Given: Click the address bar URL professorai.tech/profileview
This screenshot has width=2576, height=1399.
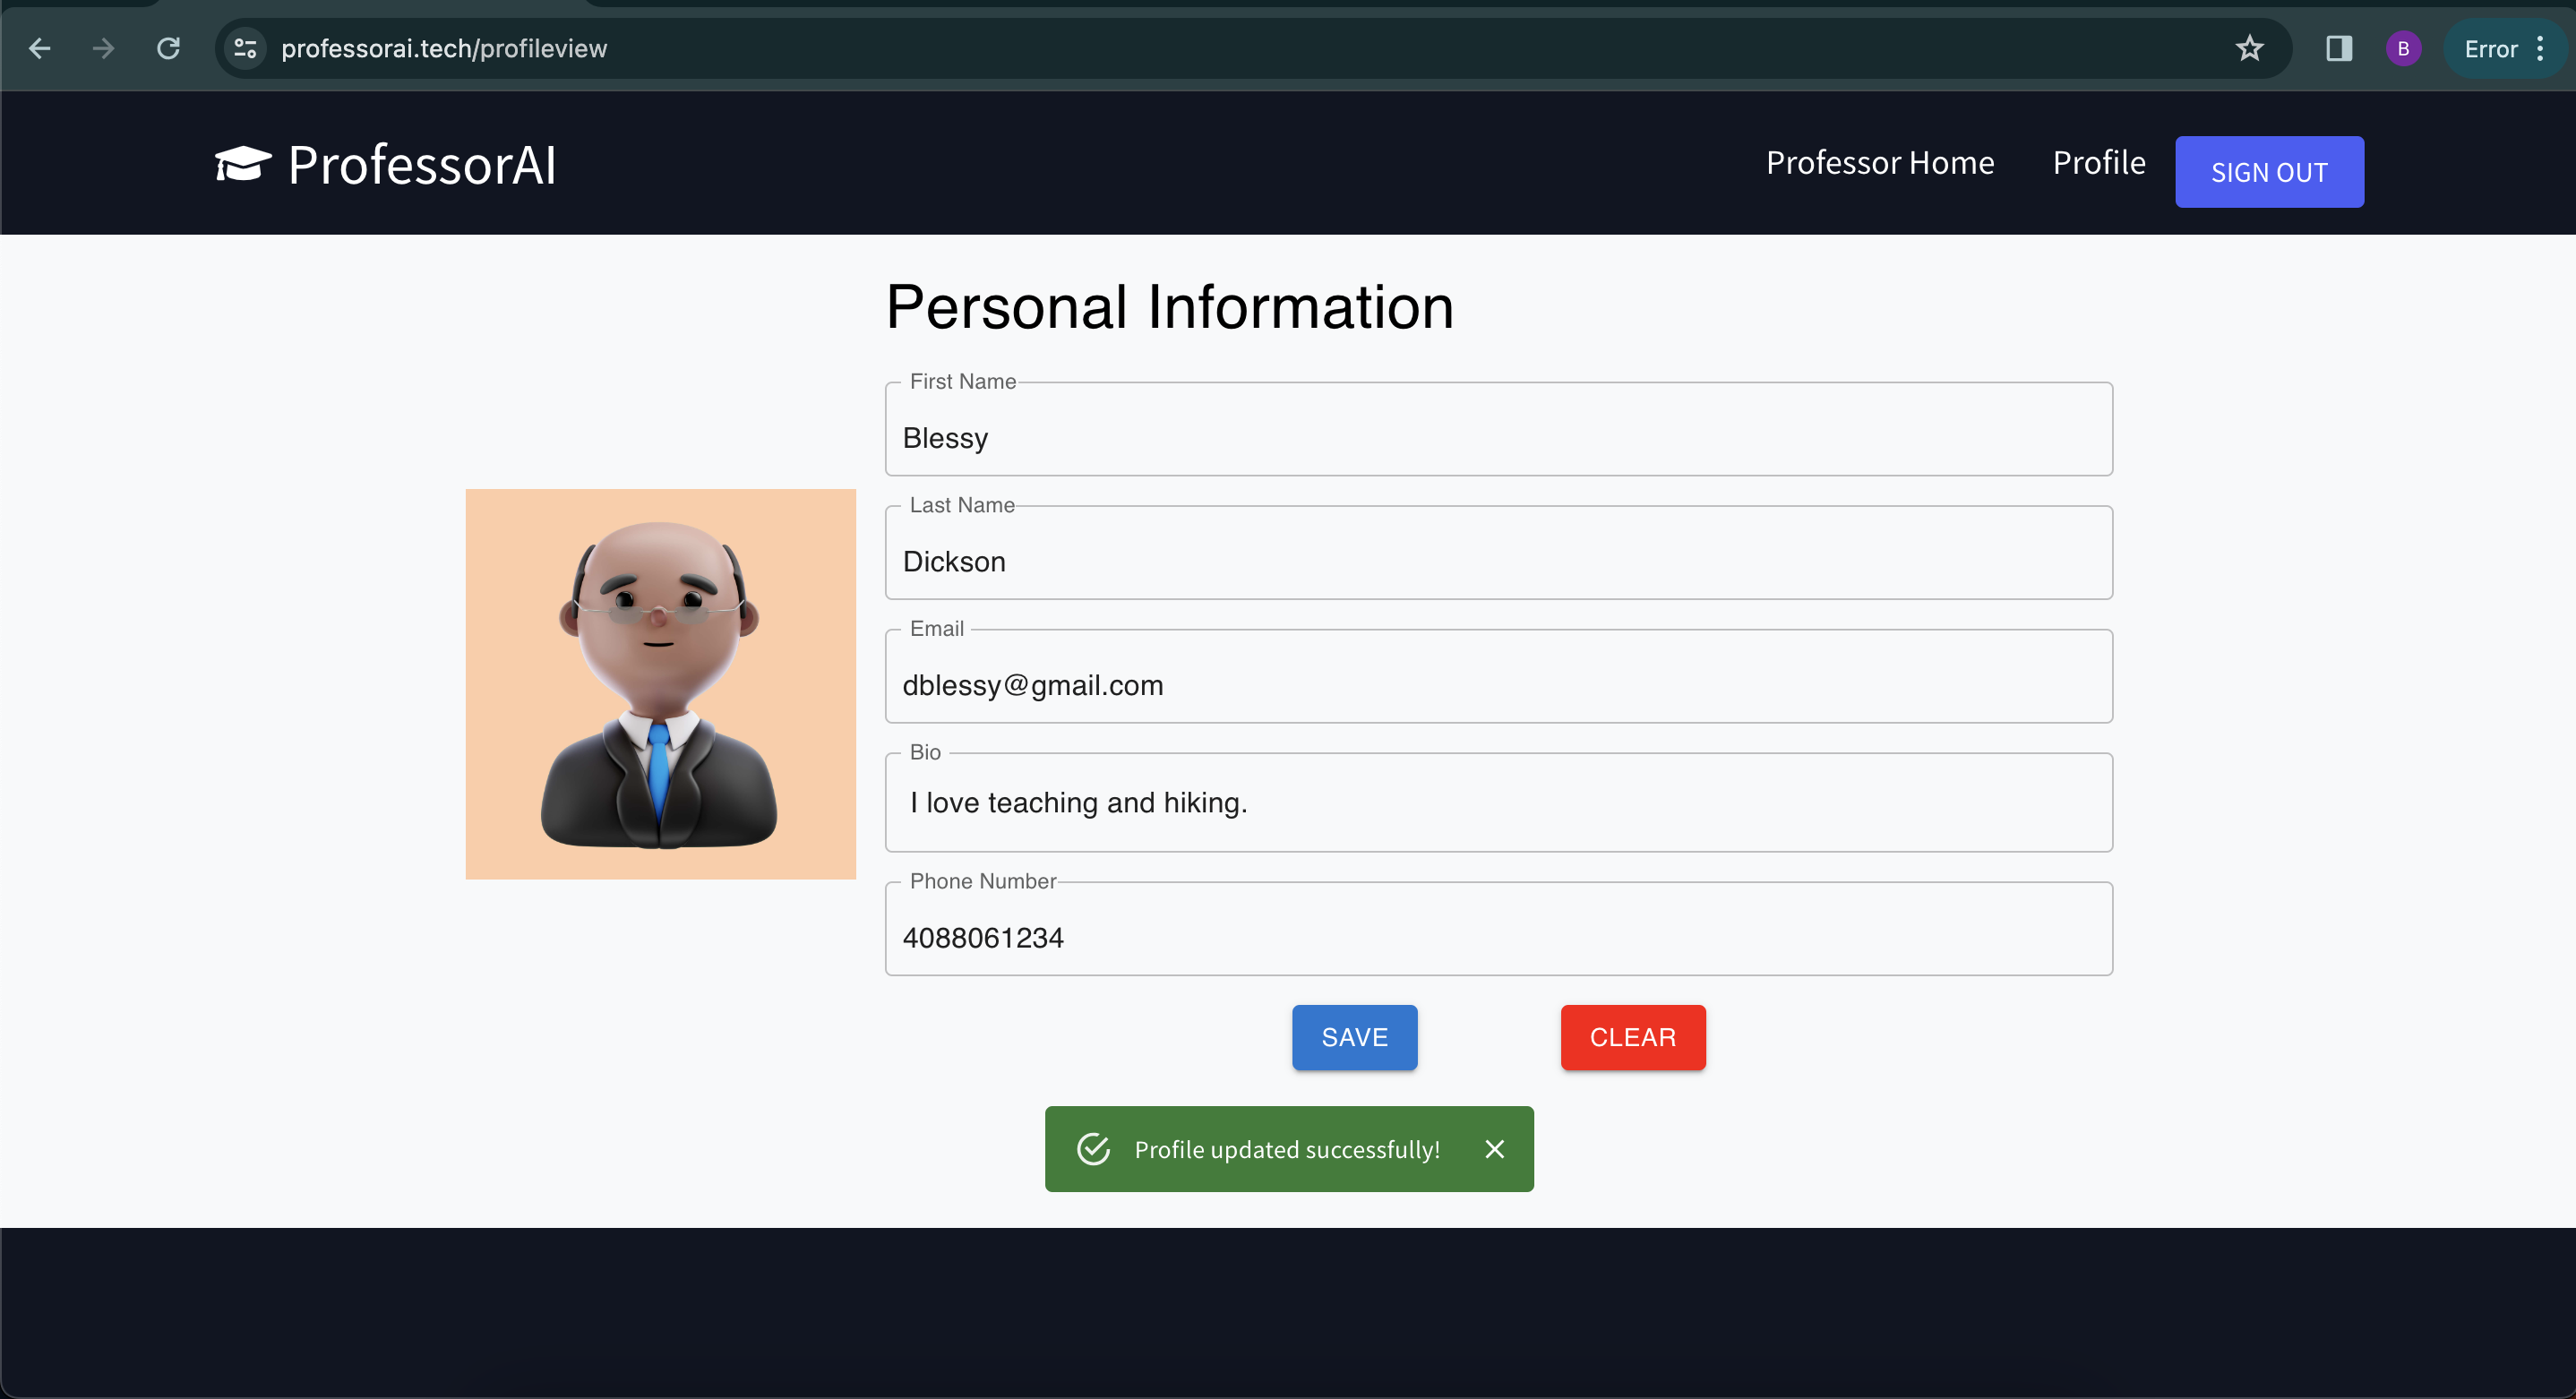Looking at the screenshot, I should [444, 48].
